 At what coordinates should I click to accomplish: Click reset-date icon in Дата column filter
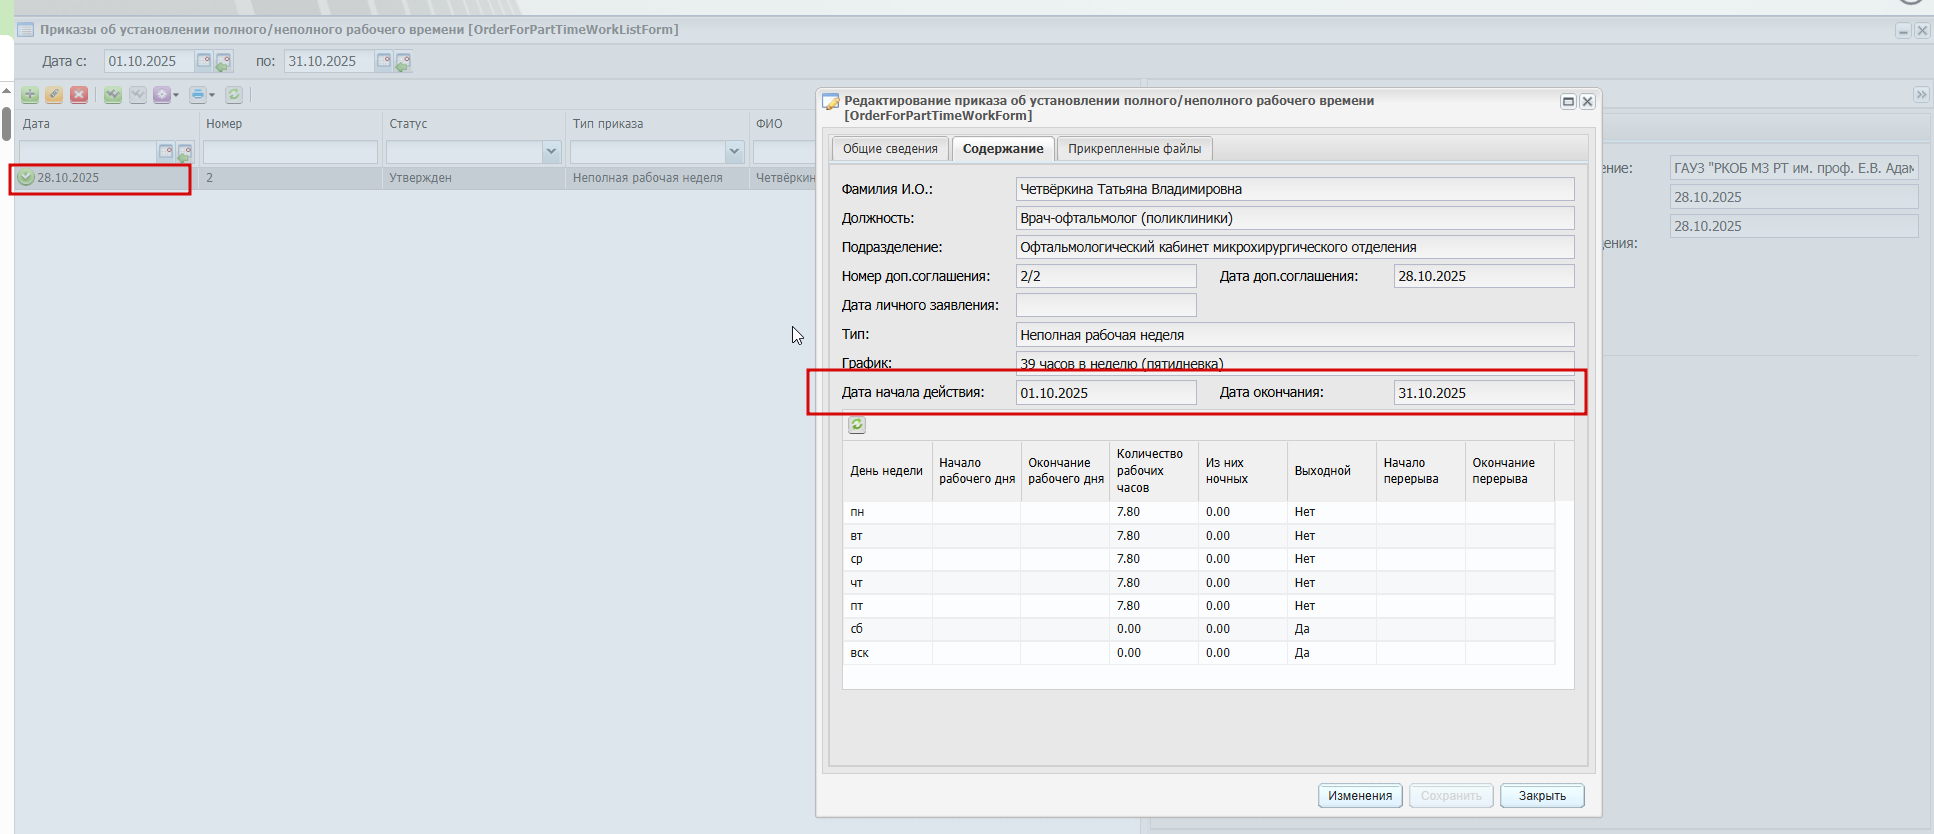click(x=184, y=153)
